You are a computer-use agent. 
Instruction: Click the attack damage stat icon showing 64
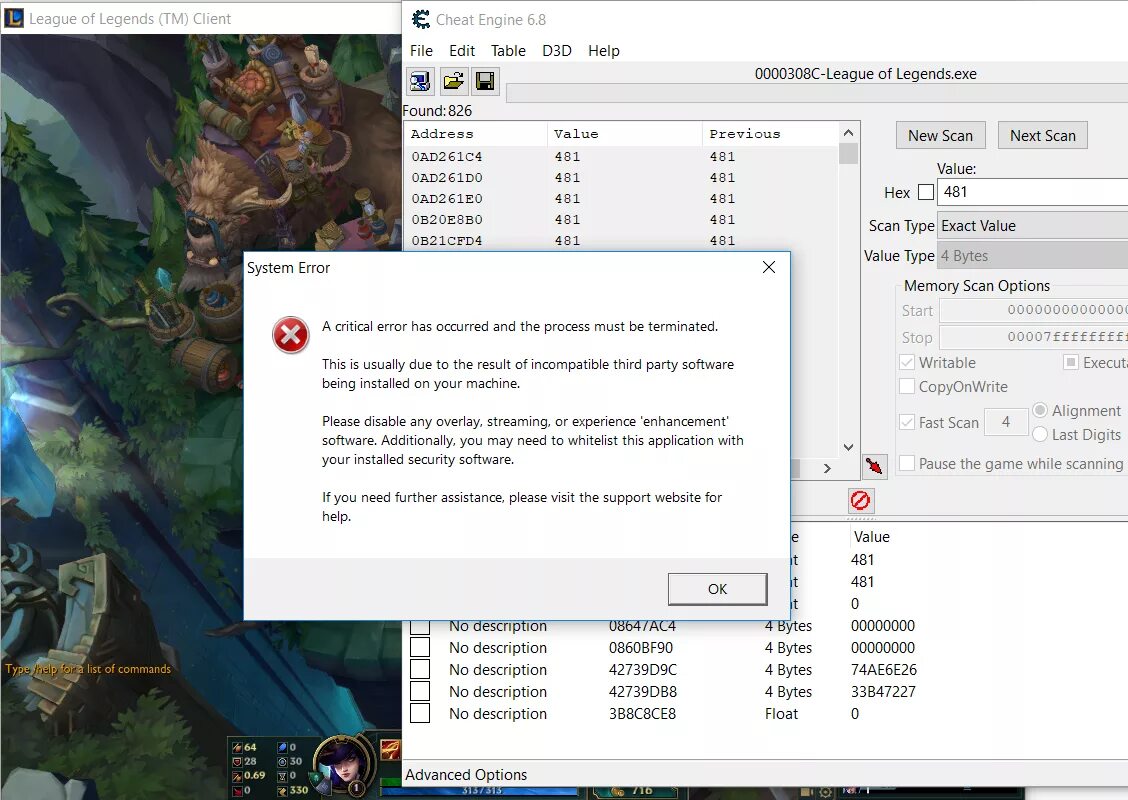click(237, 747)
